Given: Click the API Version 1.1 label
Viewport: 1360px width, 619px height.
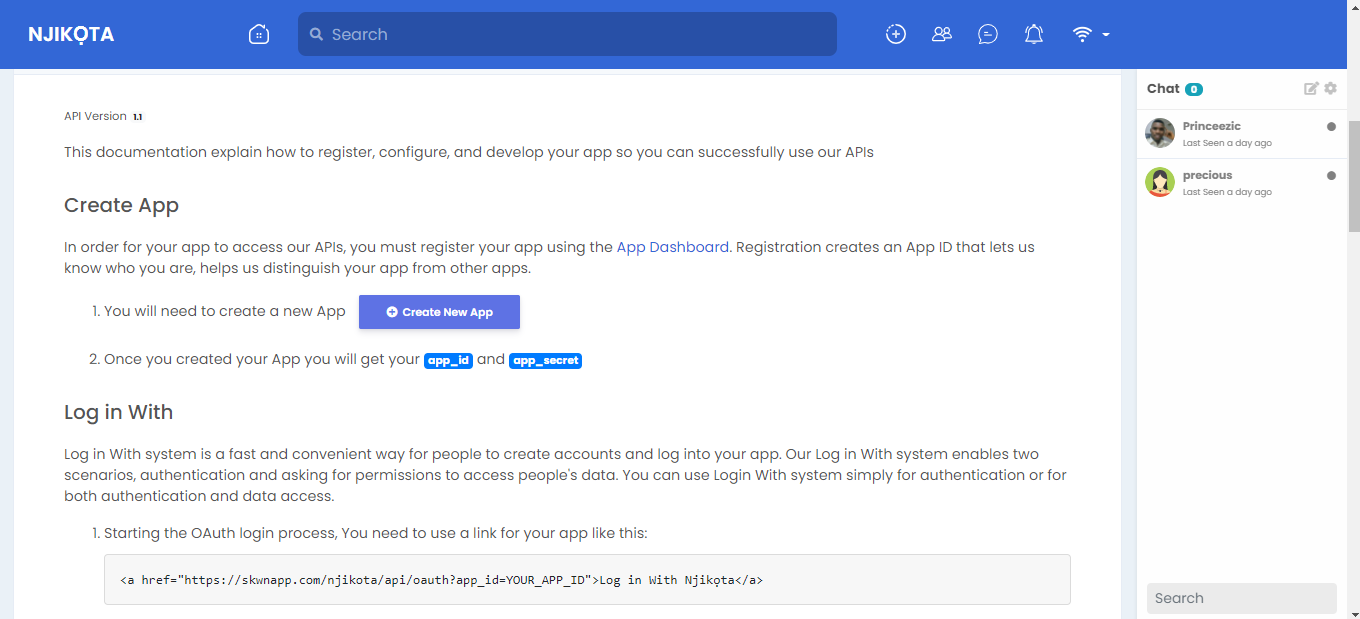Looking at the screenshot, I should (x=103, y=116).
